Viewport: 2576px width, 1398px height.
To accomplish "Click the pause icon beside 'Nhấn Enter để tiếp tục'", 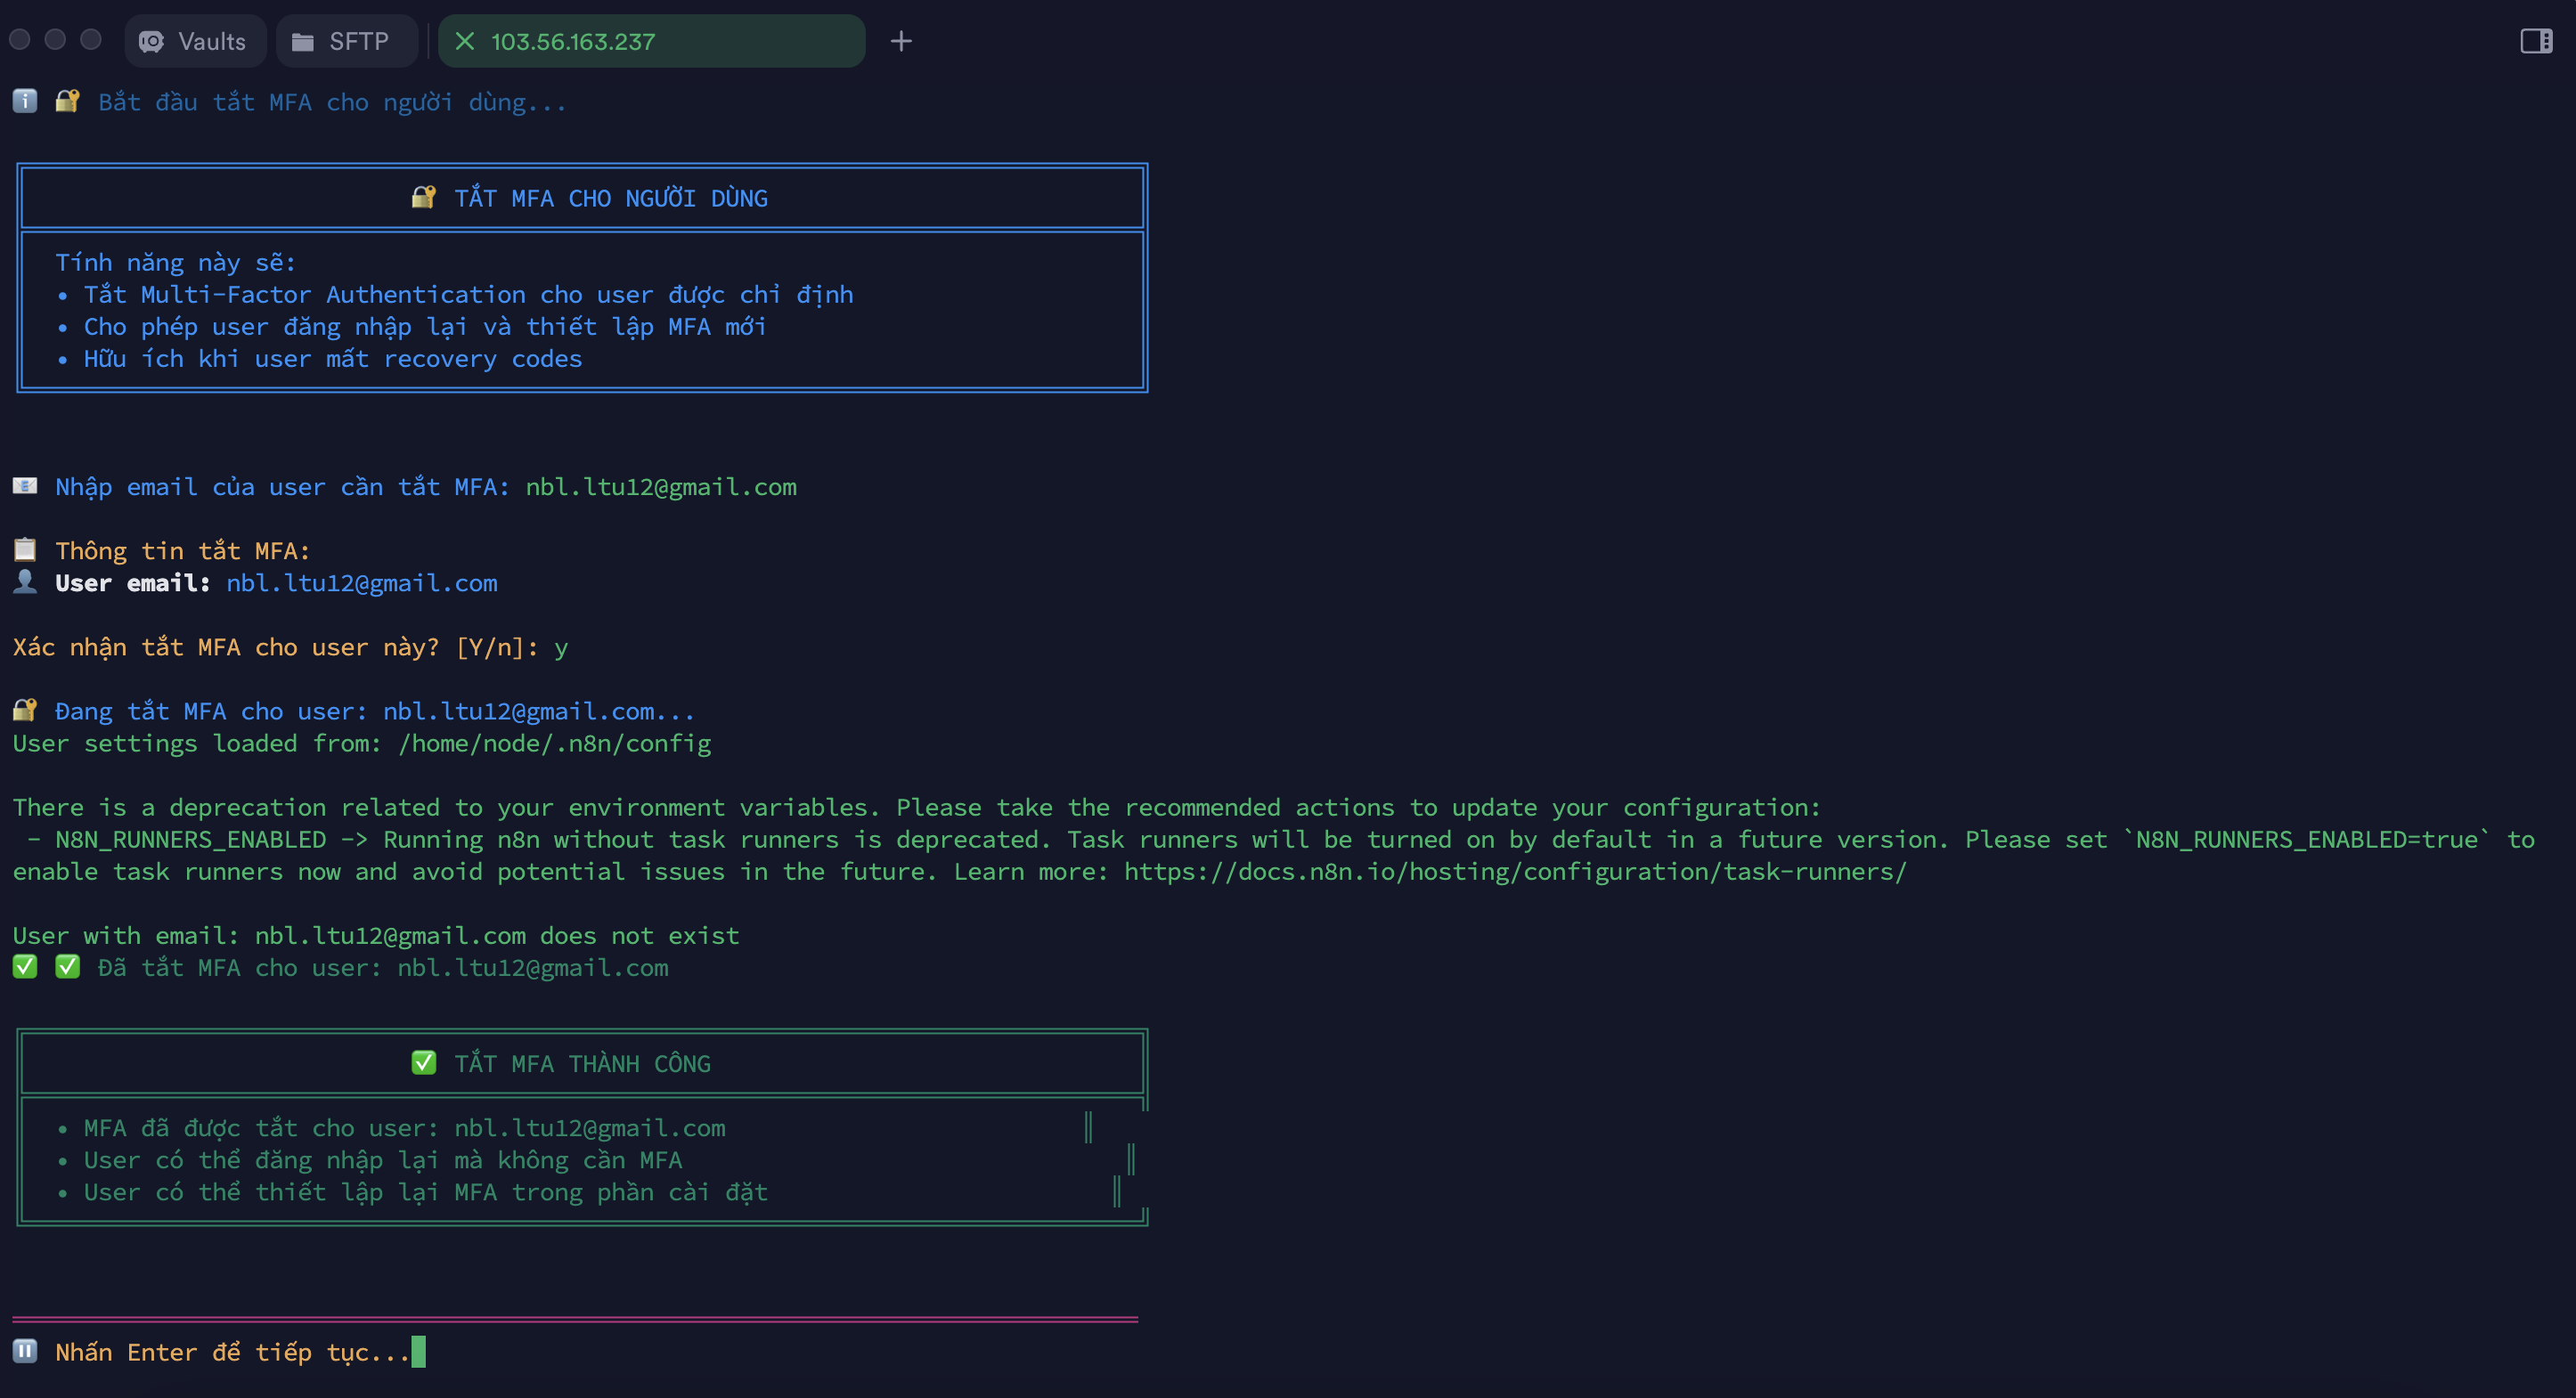I will 25,1351.
